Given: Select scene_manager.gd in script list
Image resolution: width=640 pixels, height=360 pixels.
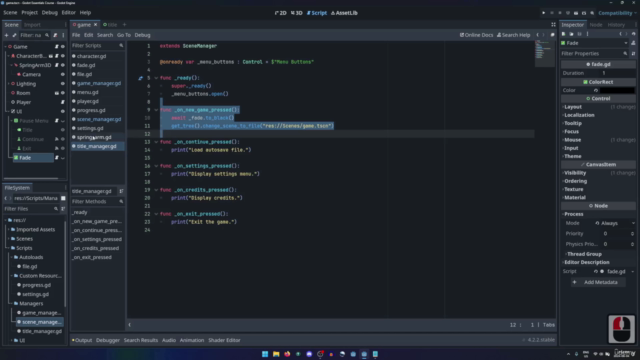Looking at the screenshot, I should pos(99,119).
